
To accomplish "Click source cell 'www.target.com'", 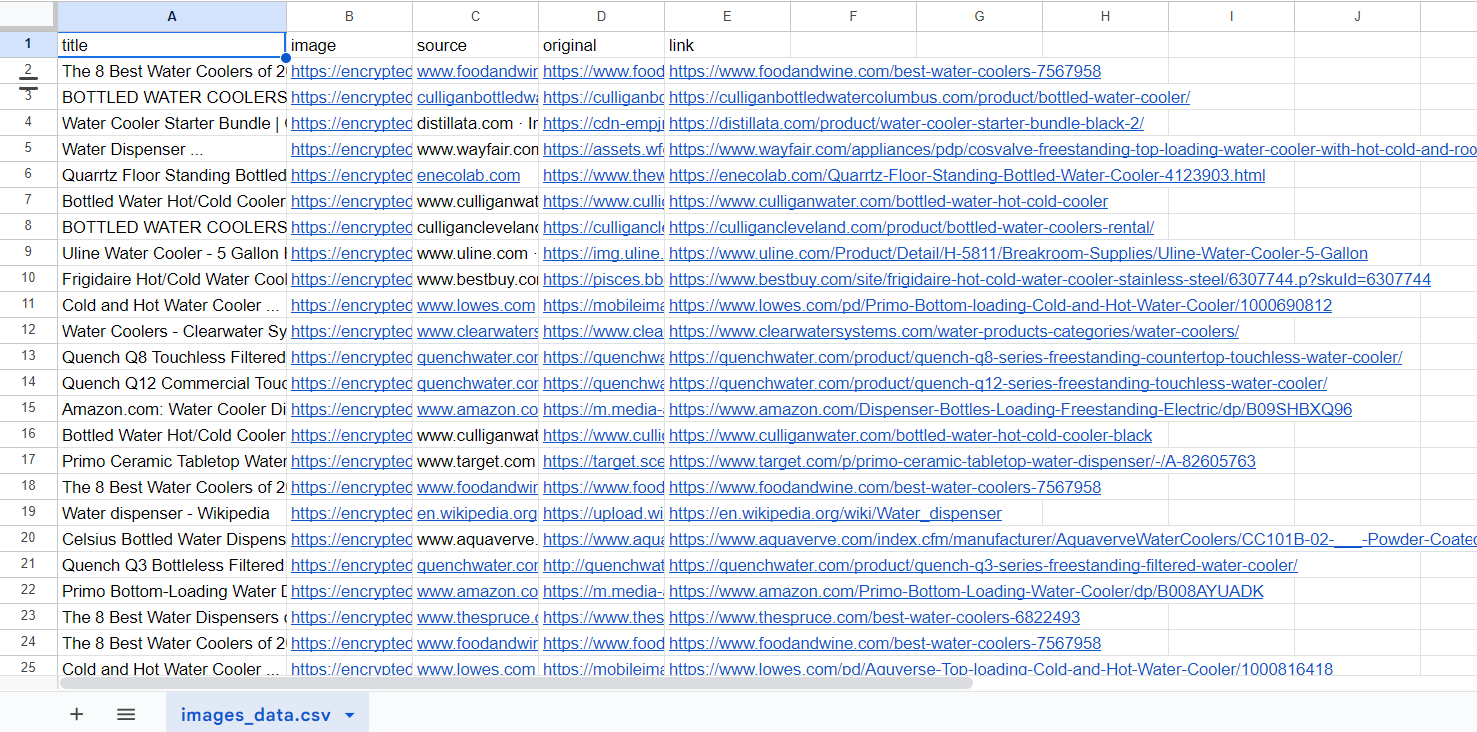I will coord(475,461).
